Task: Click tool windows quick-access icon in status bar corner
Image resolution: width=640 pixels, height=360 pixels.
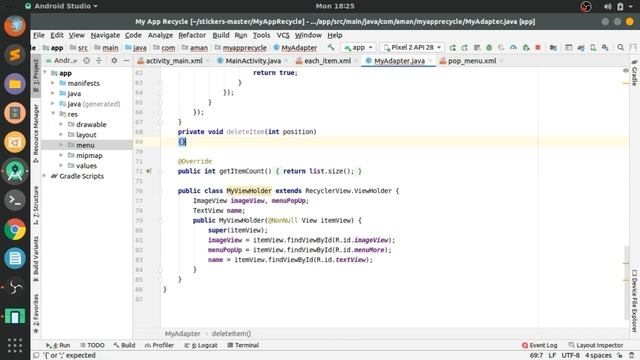Action: click(36, 356)
